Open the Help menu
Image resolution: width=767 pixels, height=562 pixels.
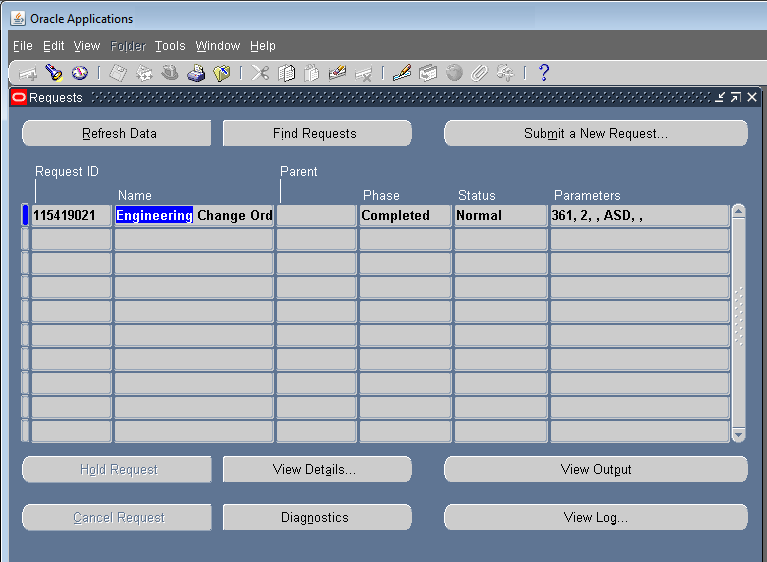click(263, 46)
